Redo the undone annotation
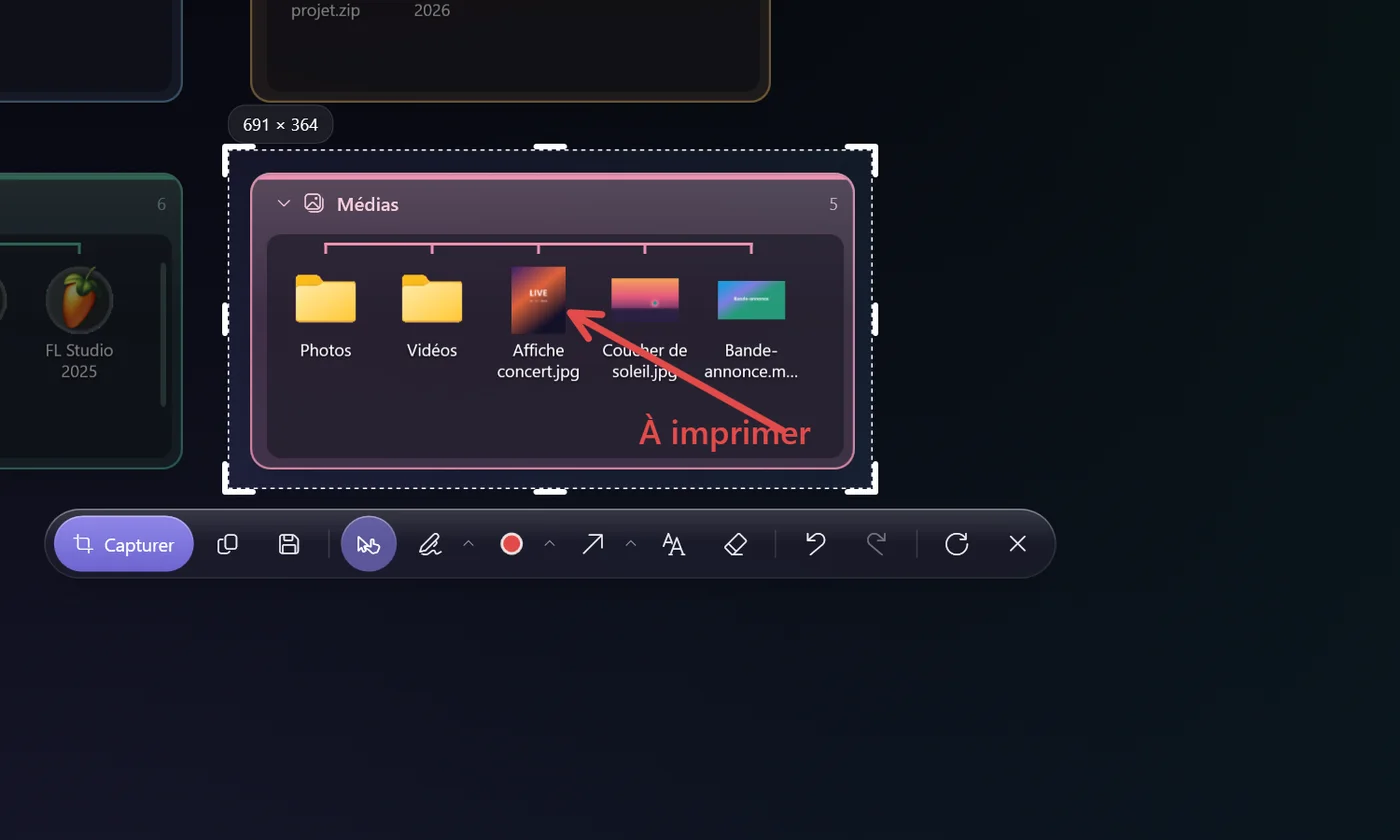 (x=876, y=544)
